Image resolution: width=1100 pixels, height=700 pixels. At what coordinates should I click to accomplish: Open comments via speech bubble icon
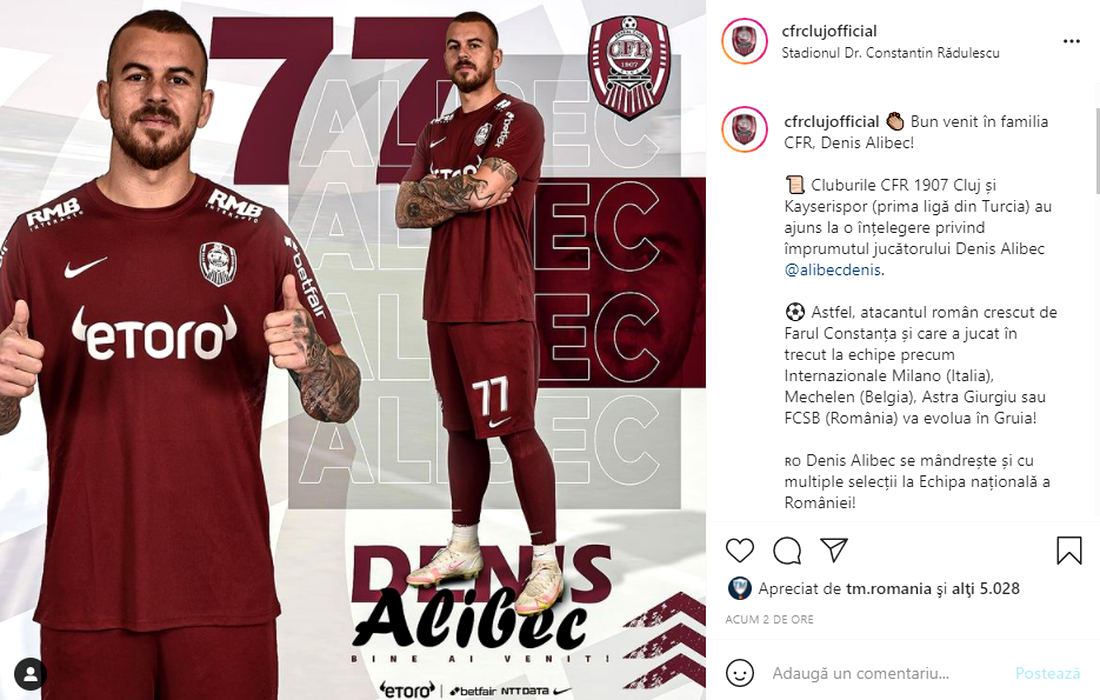pyautogui.click(x=787, y=551)
